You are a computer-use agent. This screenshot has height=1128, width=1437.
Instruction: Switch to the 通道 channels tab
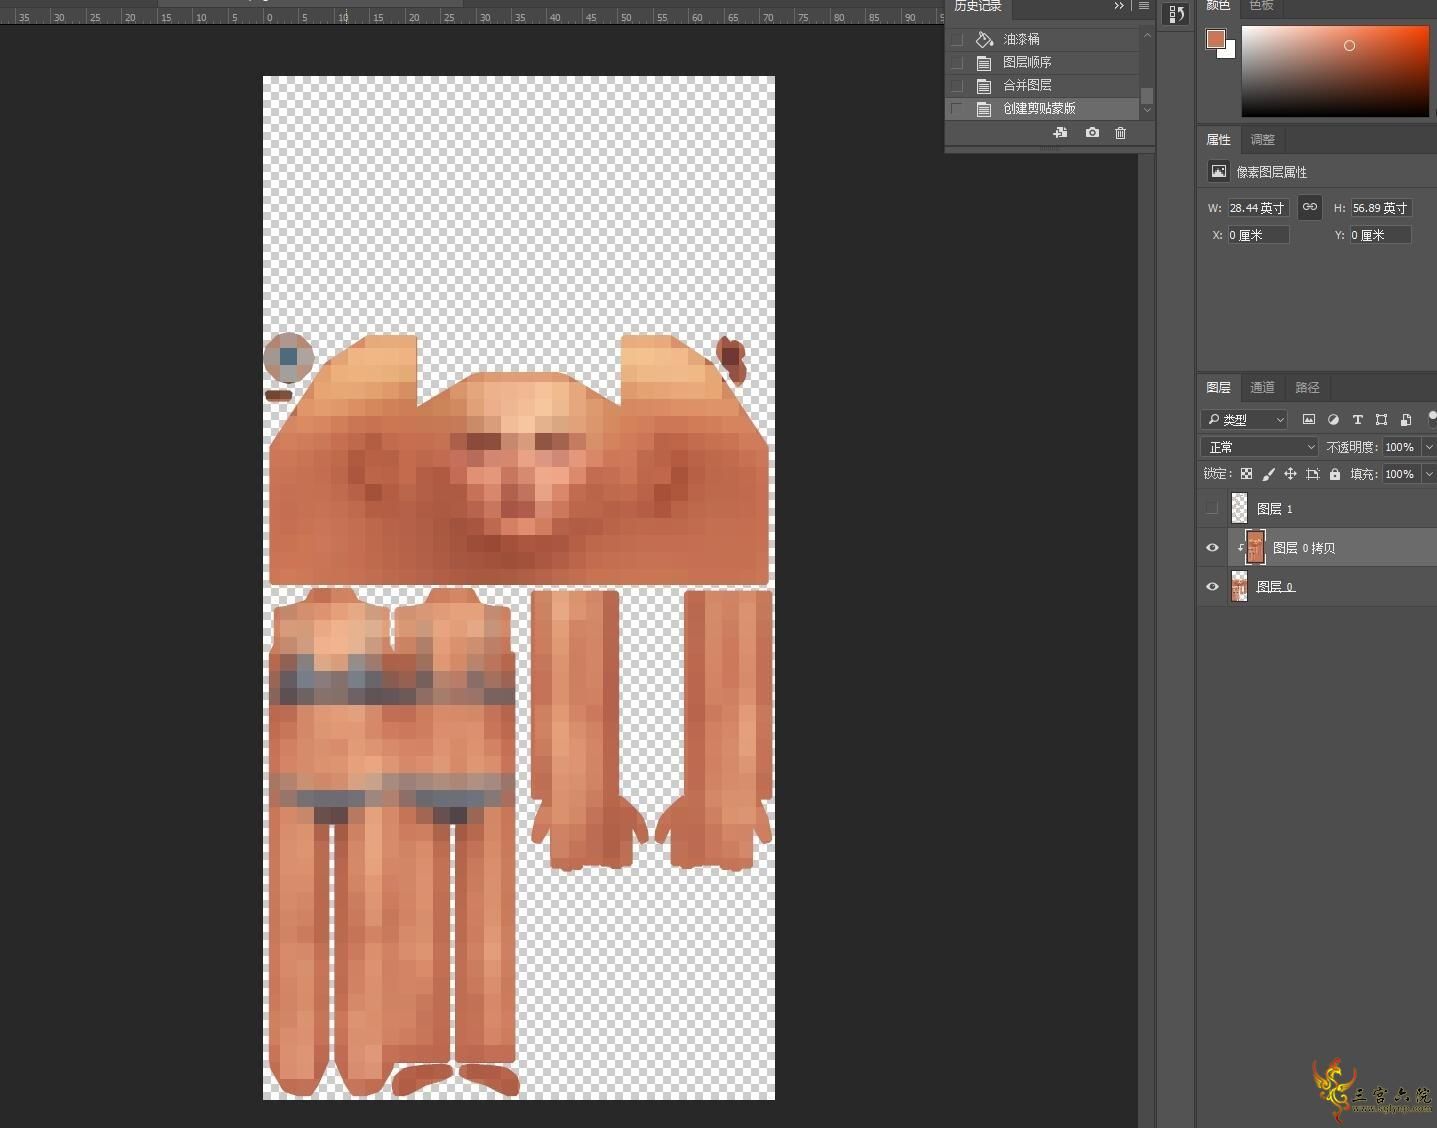click(x=1262, y=387)
